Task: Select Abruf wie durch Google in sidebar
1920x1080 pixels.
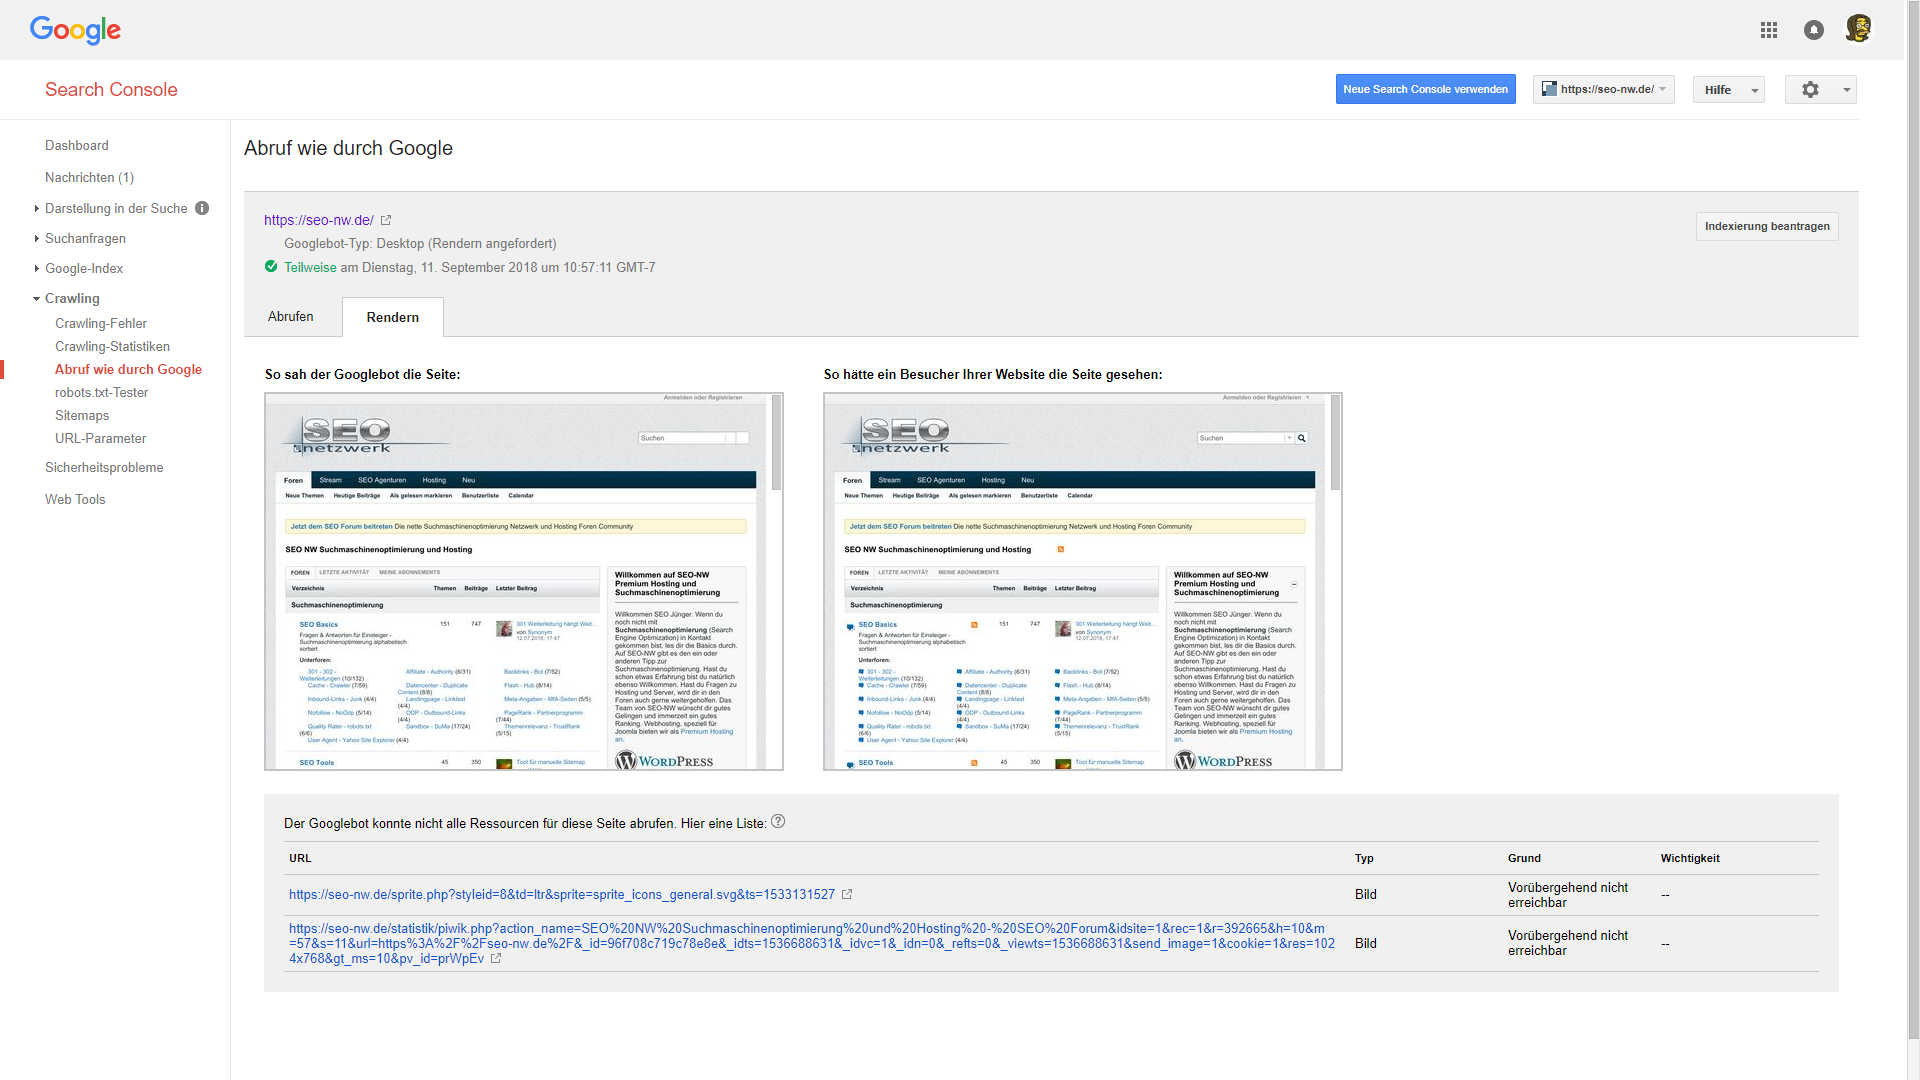Action: click(128, 369)
